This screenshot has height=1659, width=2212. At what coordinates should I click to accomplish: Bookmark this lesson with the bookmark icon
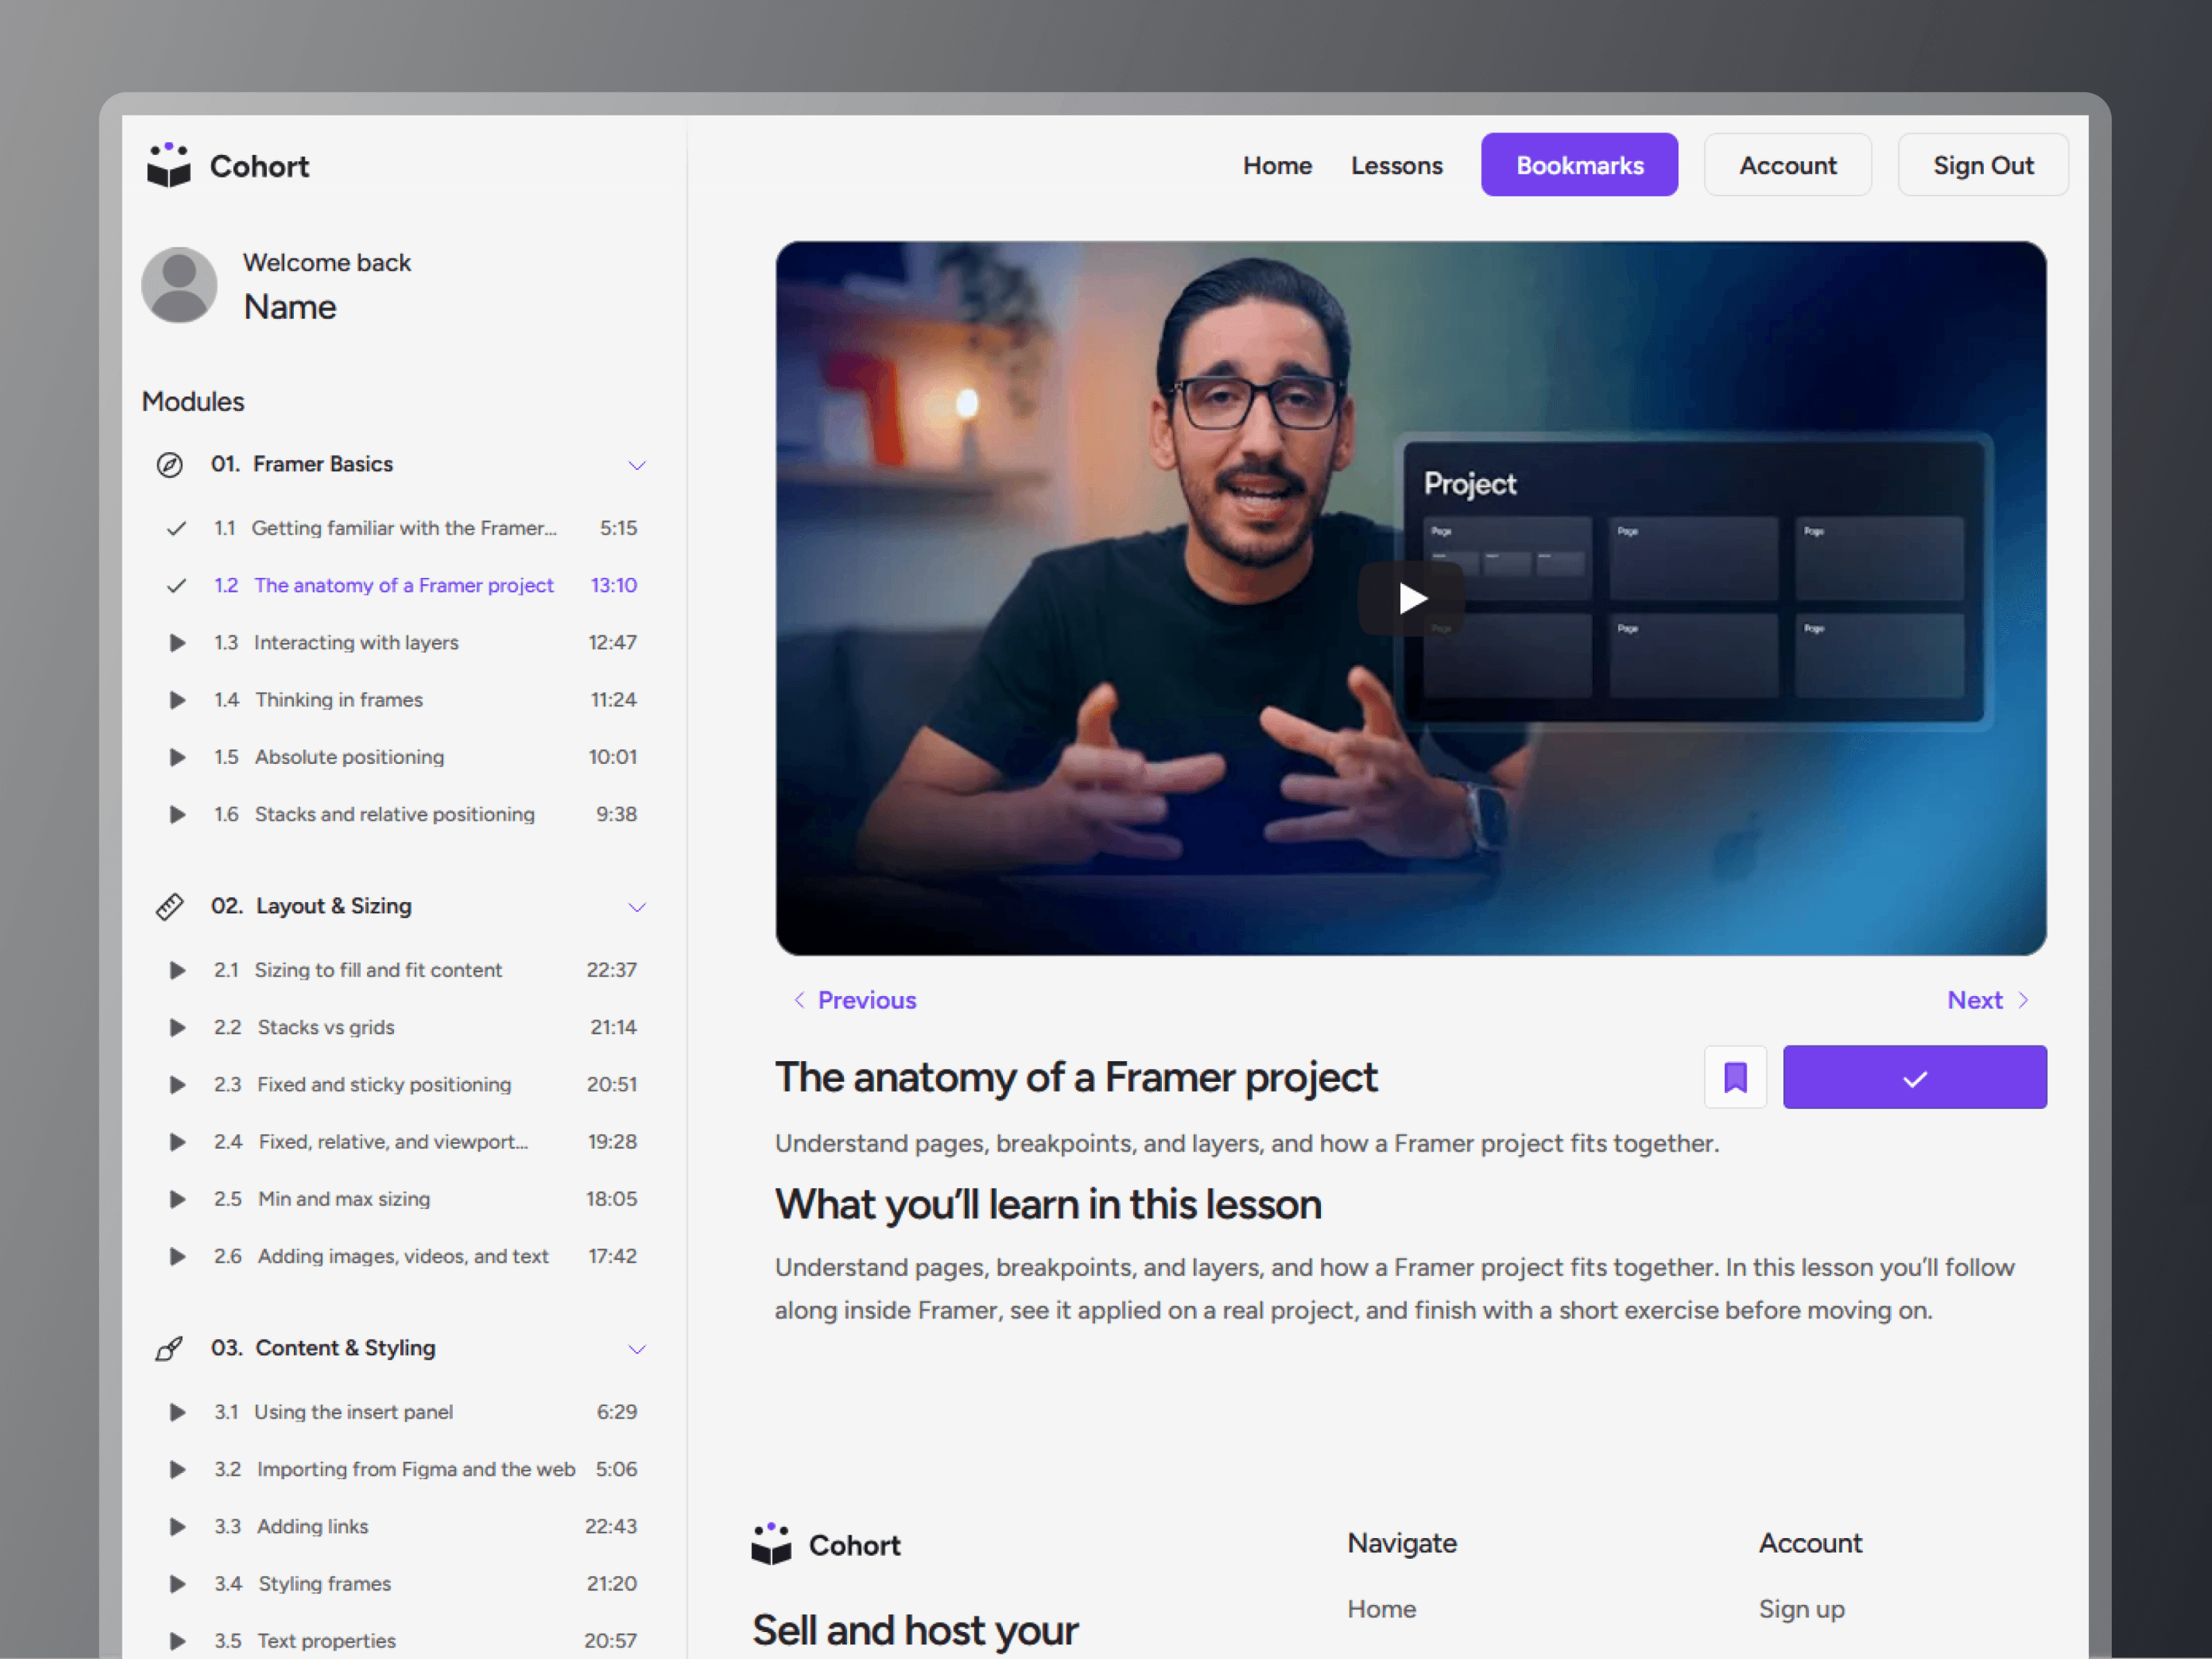click(1735, 1077)
